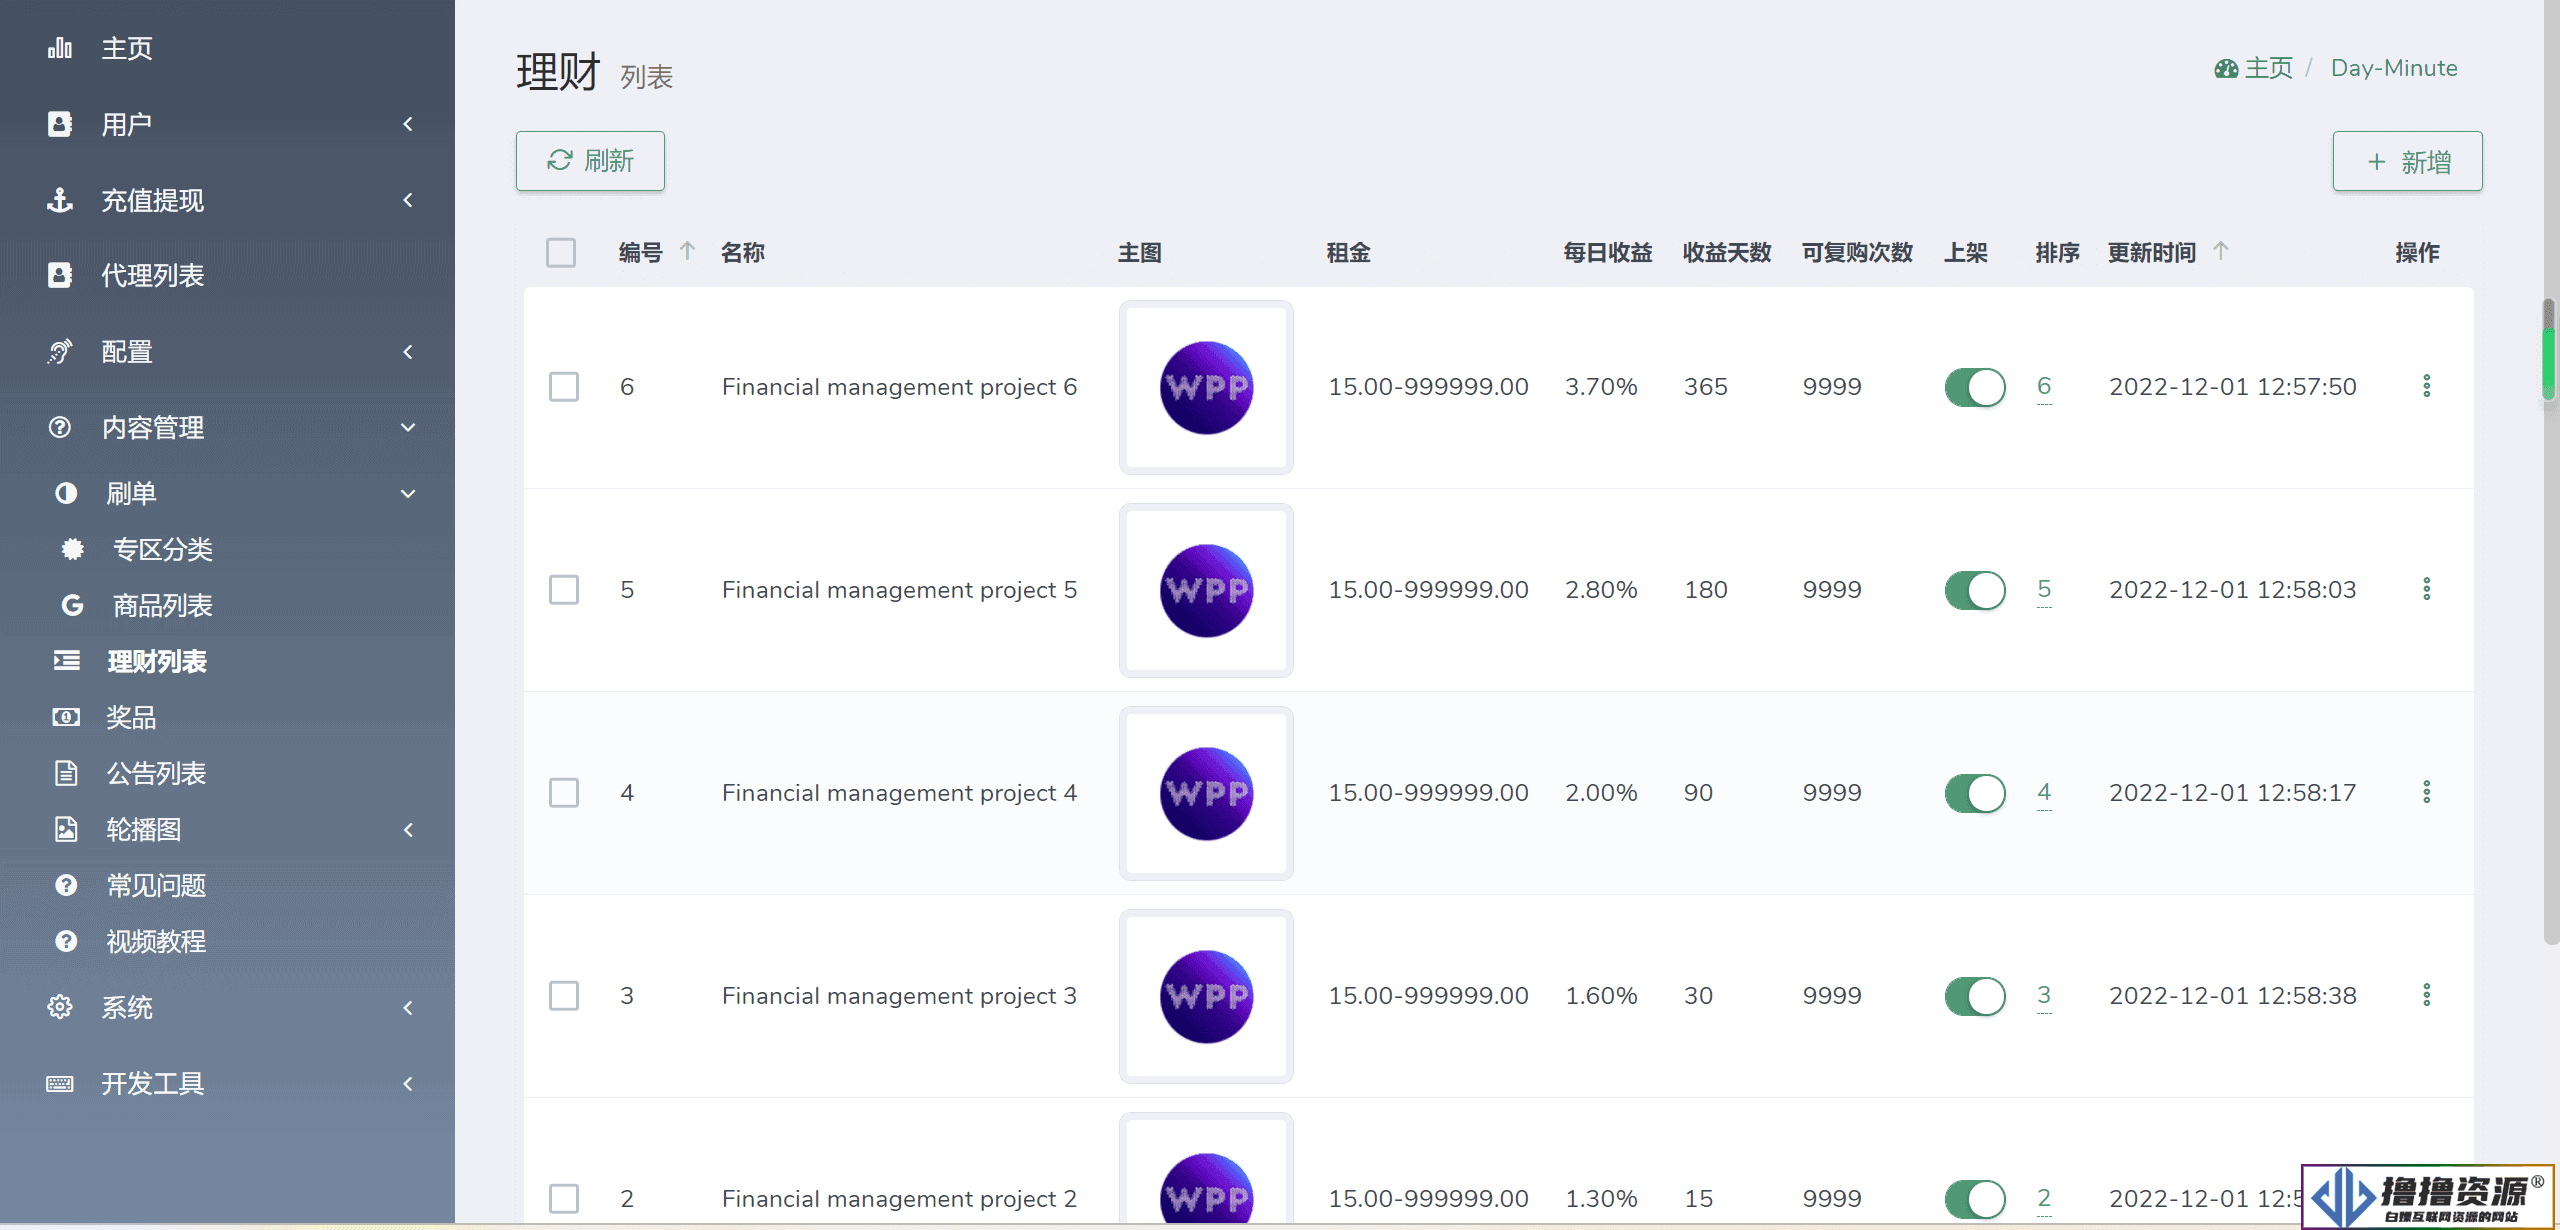Image resolution: width=2560 pixels, height=1230 pixels.
Task: Check the box for project 3 row
Action: pos(564,996)
